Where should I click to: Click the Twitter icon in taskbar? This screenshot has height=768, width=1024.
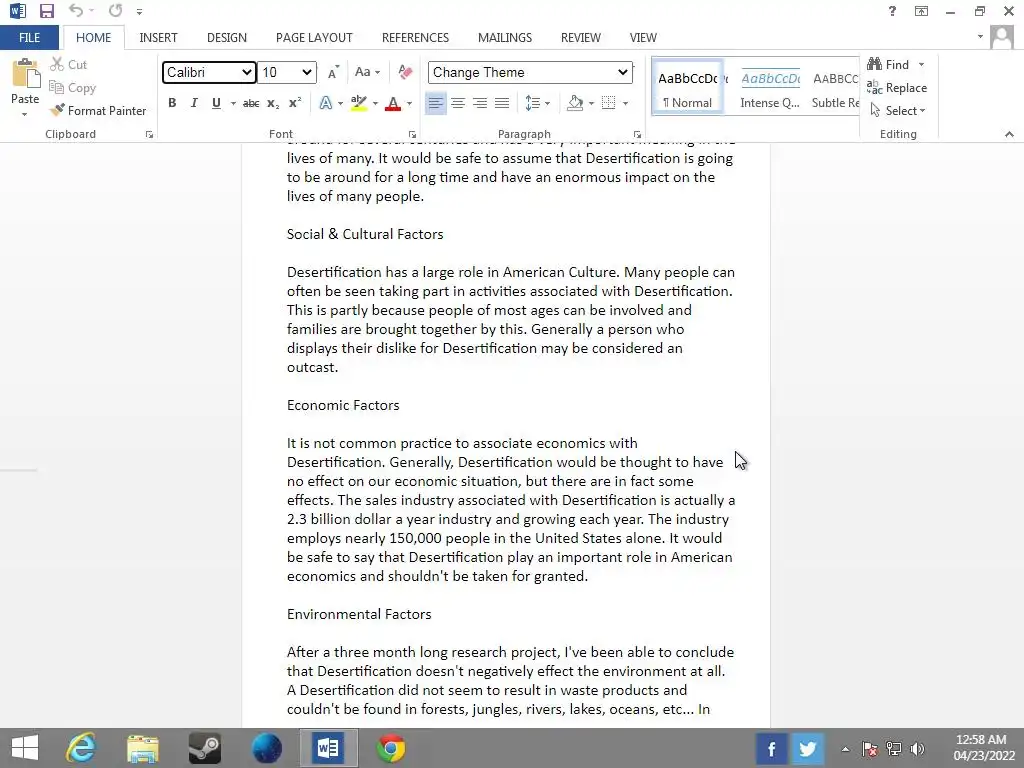point(808,748)
